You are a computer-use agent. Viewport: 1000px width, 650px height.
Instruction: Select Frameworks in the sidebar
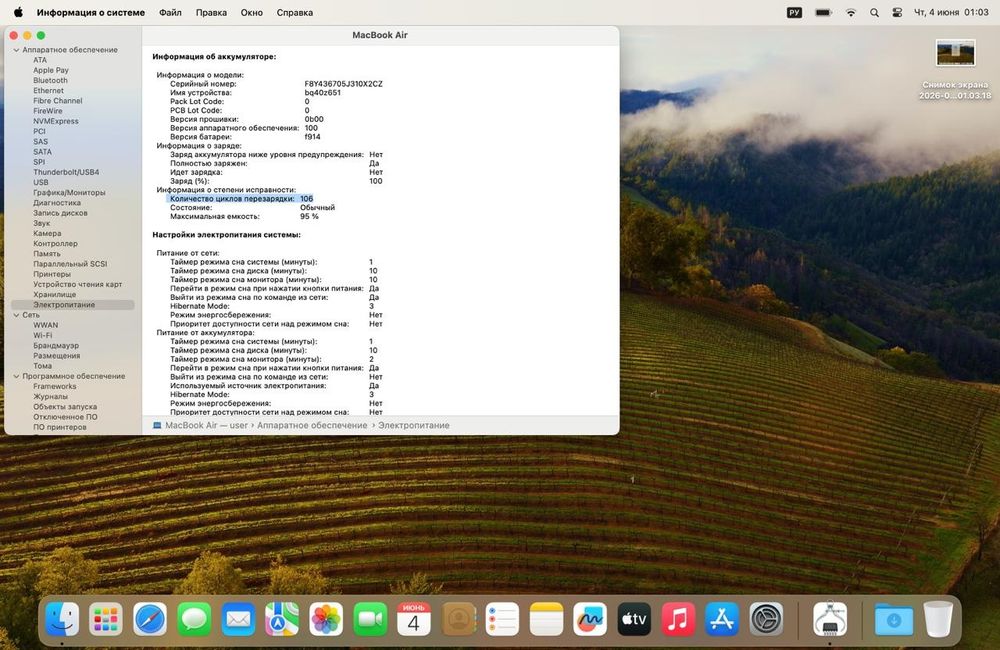click(55, 387)
